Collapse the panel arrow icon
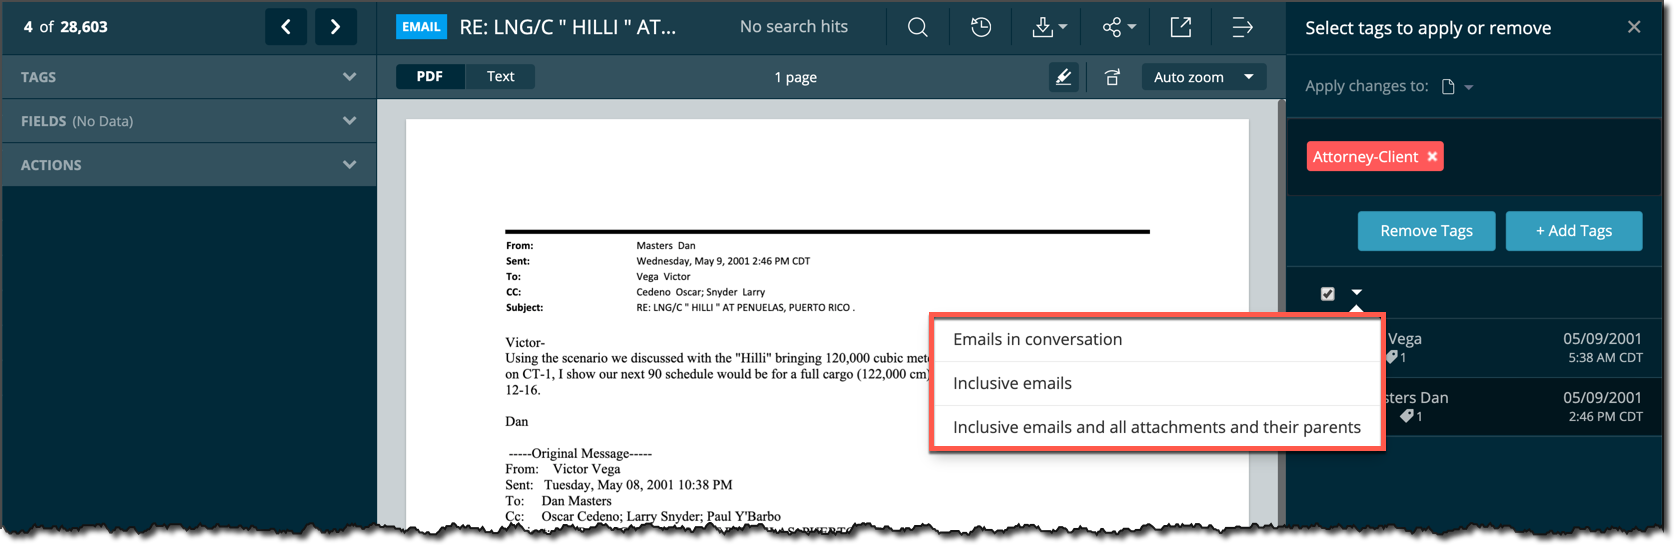The image size is (1674, 546). (x=1242, y=27)
